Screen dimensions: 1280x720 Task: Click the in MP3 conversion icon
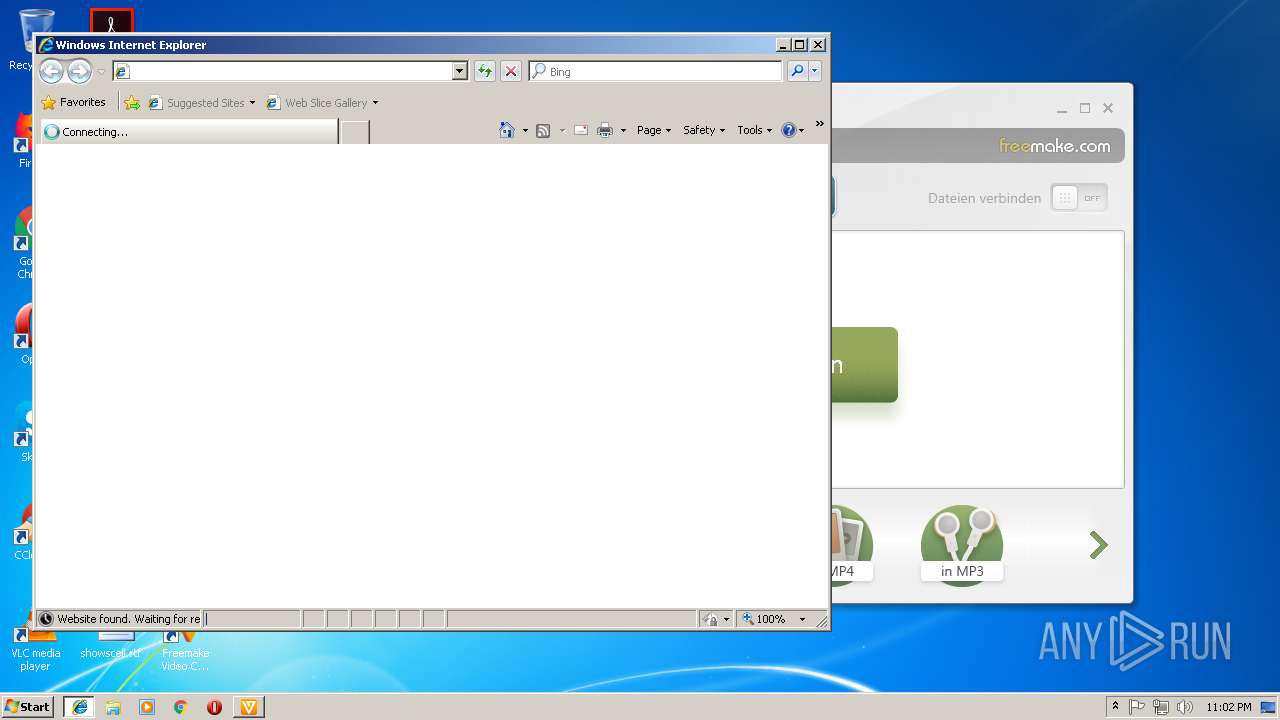(962, 545)
